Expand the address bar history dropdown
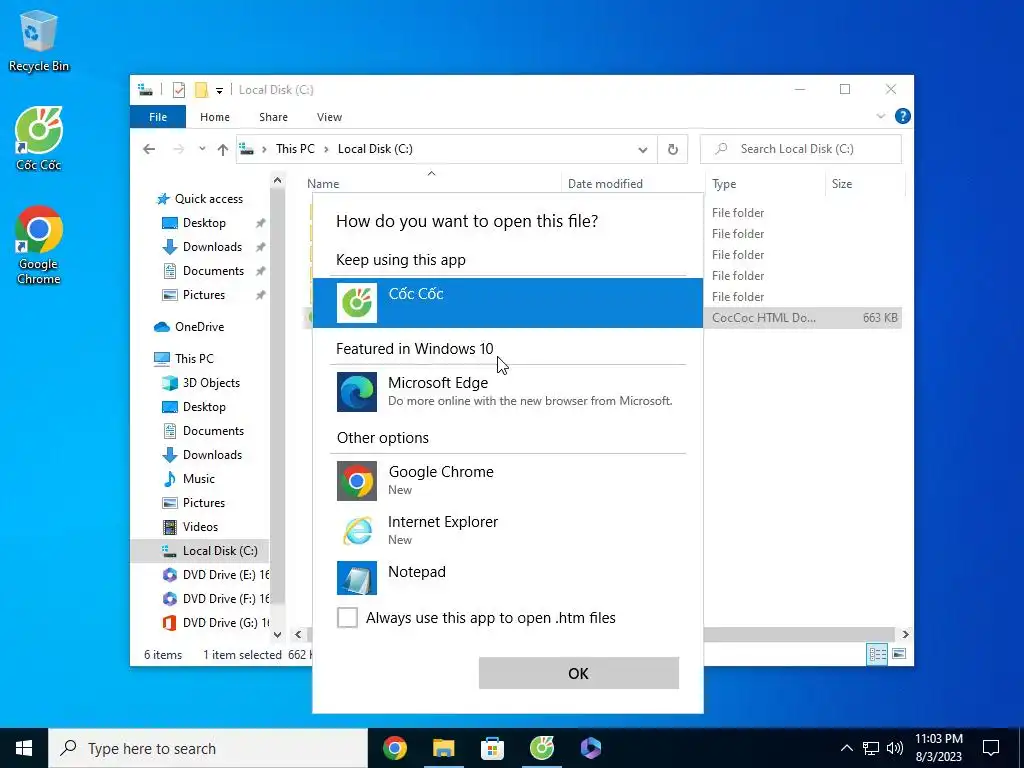Image resolution: width=1024 pixels, height=768 pixels. 643,150
